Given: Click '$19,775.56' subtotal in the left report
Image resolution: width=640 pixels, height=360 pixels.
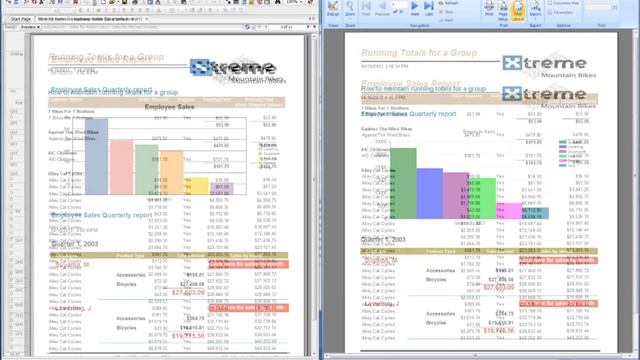Looking at the screenshot, I should click(x=188, y=336).
